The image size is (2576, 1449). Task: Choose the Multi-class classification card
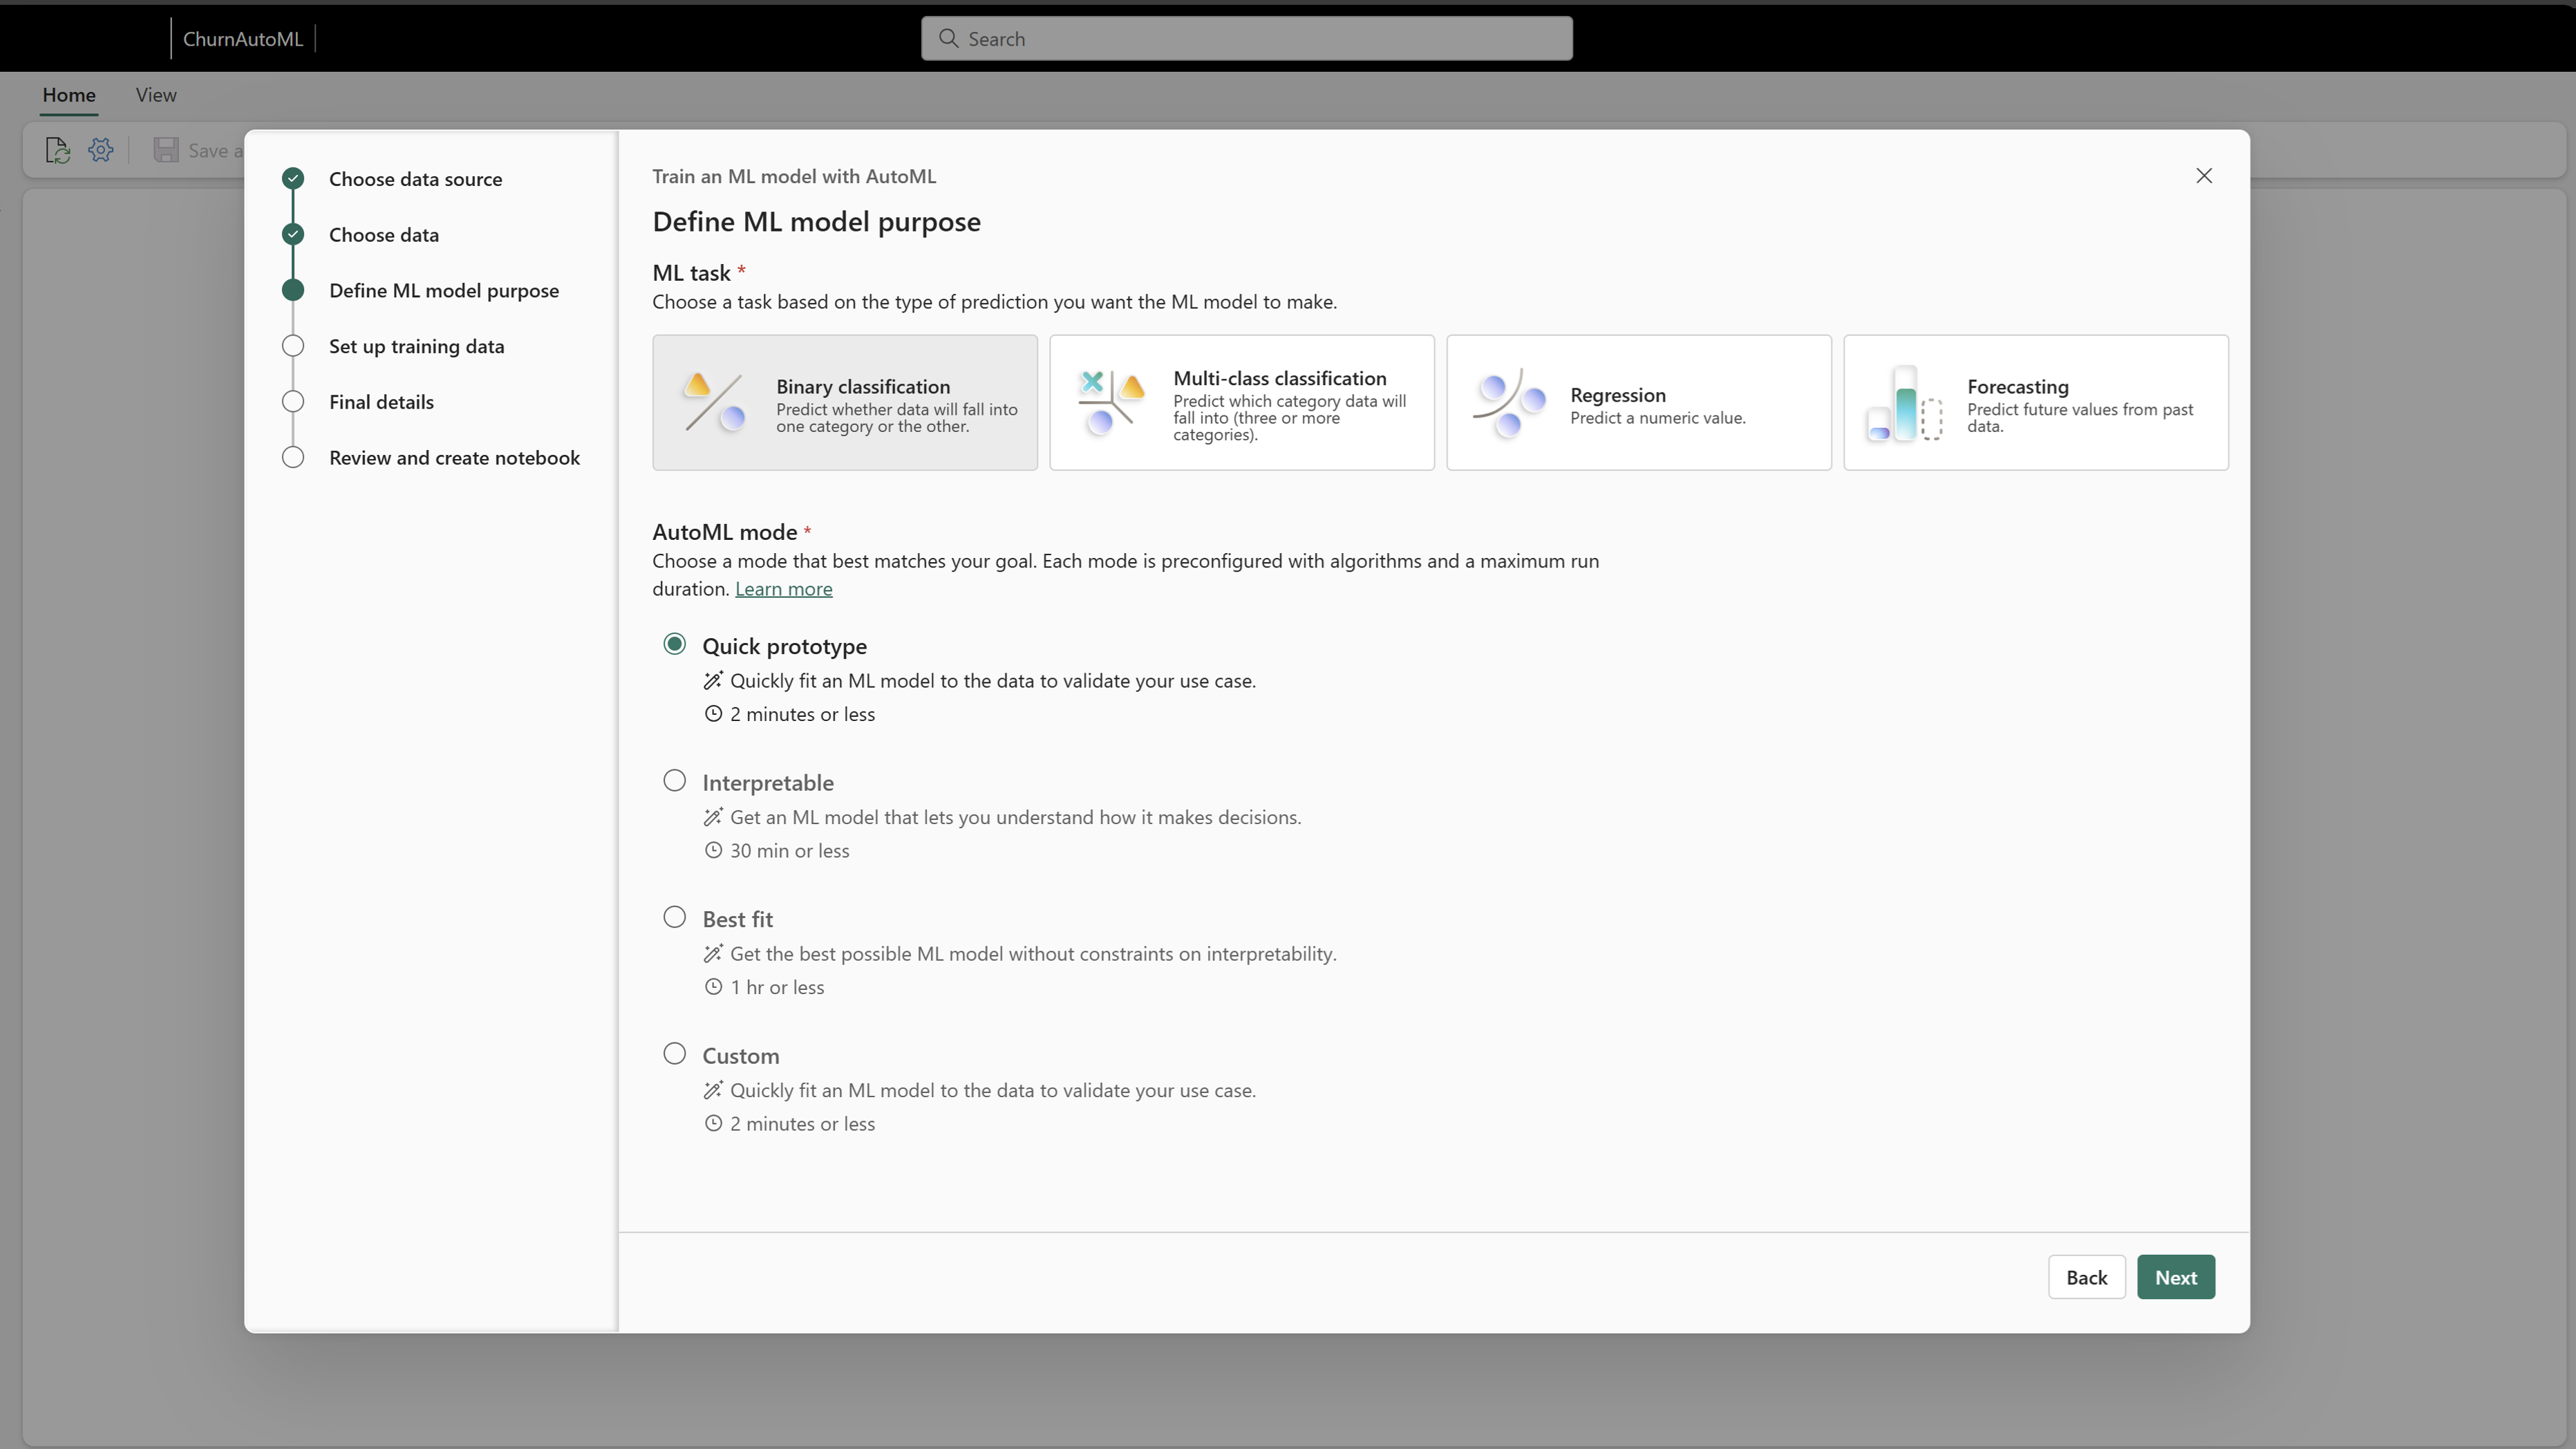tap(1241, 402)
